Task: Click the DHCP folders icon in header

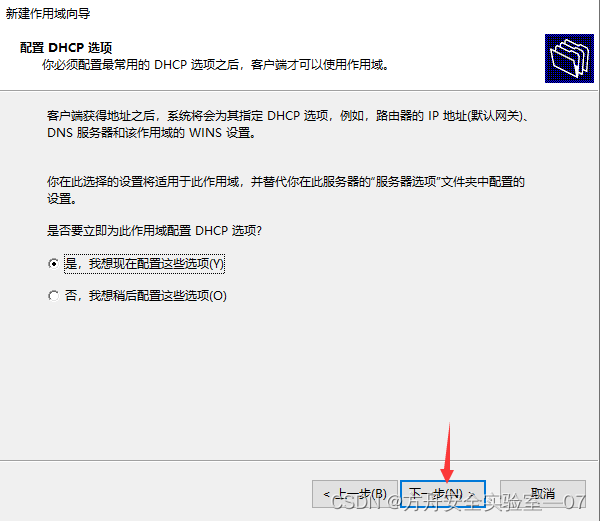Action: point(569,58)
